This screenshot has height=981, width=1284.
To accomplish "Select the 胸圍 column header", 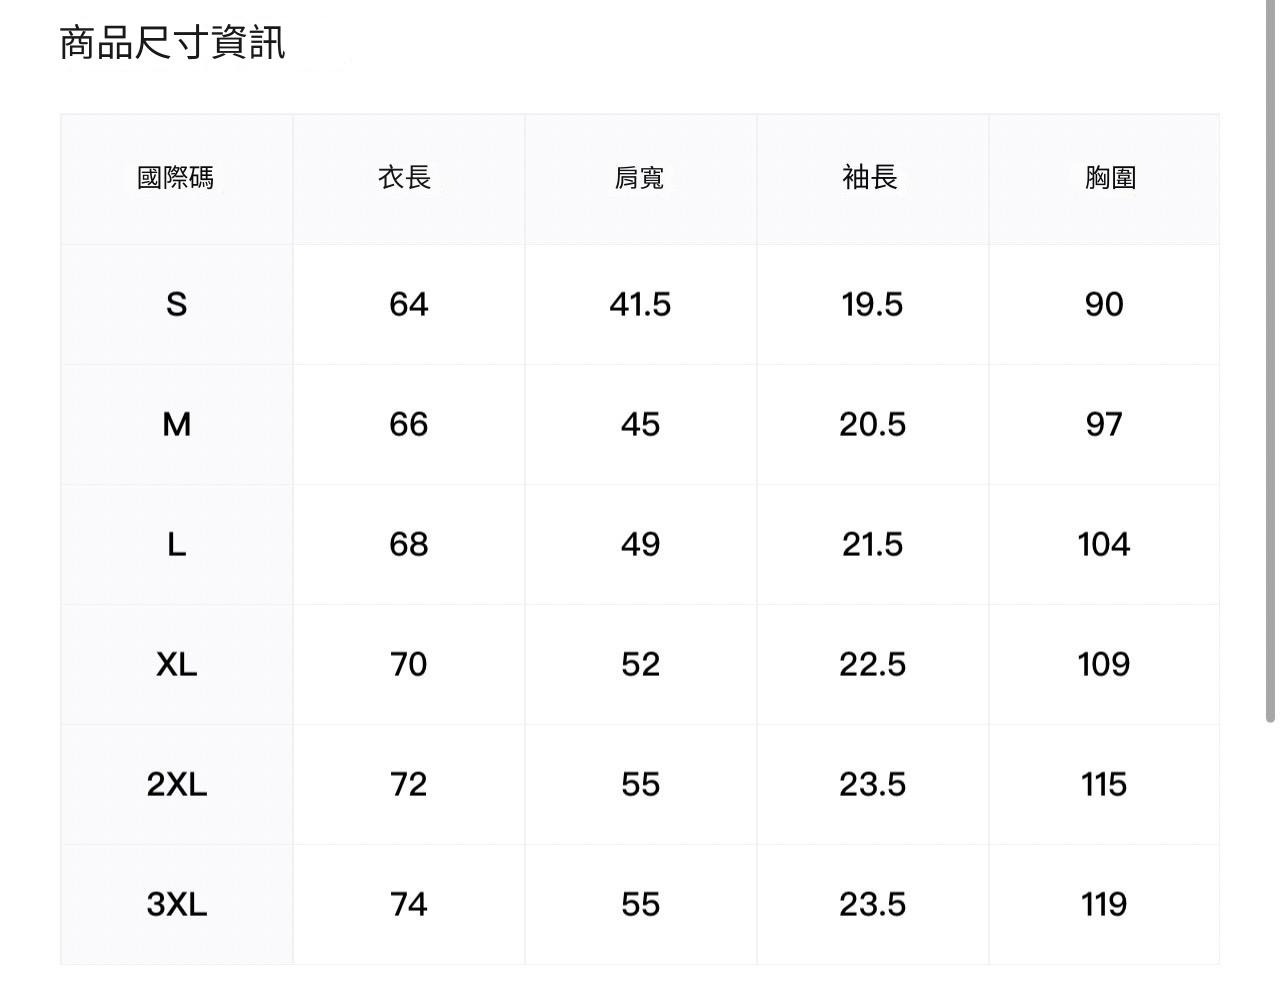I will point(1110,178).
